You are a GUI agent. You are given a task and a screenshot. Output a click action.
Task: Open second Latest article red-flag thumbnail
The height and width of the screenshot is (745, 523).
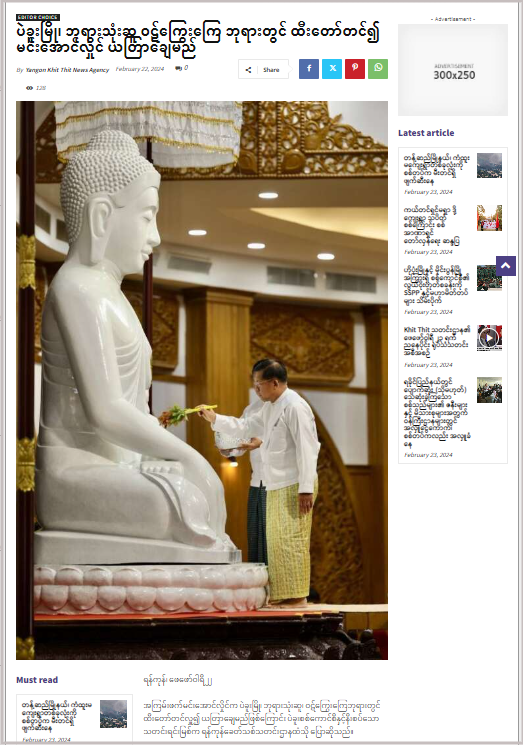(x=489, y=218)
